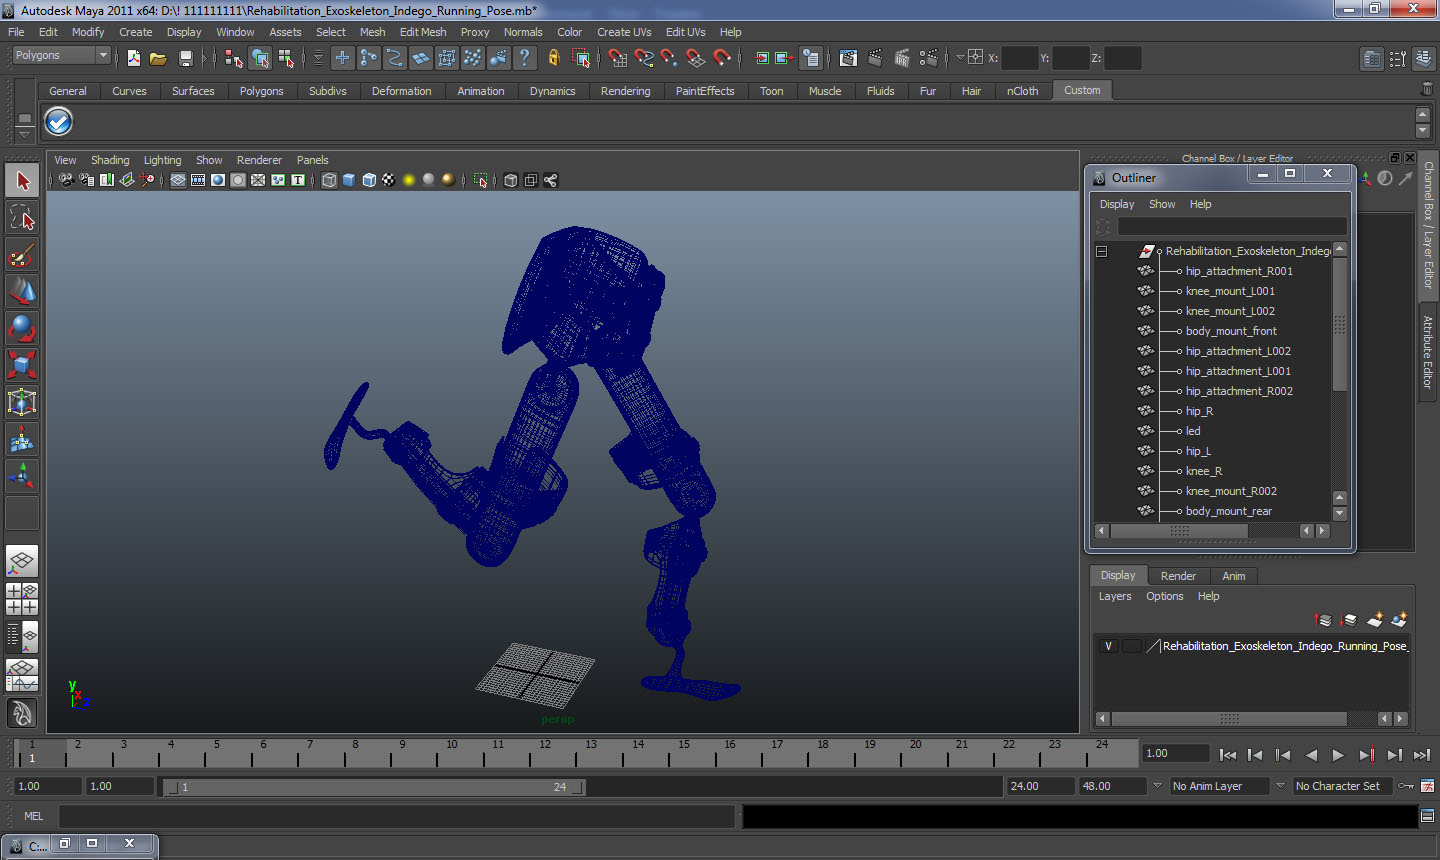Select body_mount_front in Outliner
Viewport: 1440px width, 860px height.
point(1231,331)
